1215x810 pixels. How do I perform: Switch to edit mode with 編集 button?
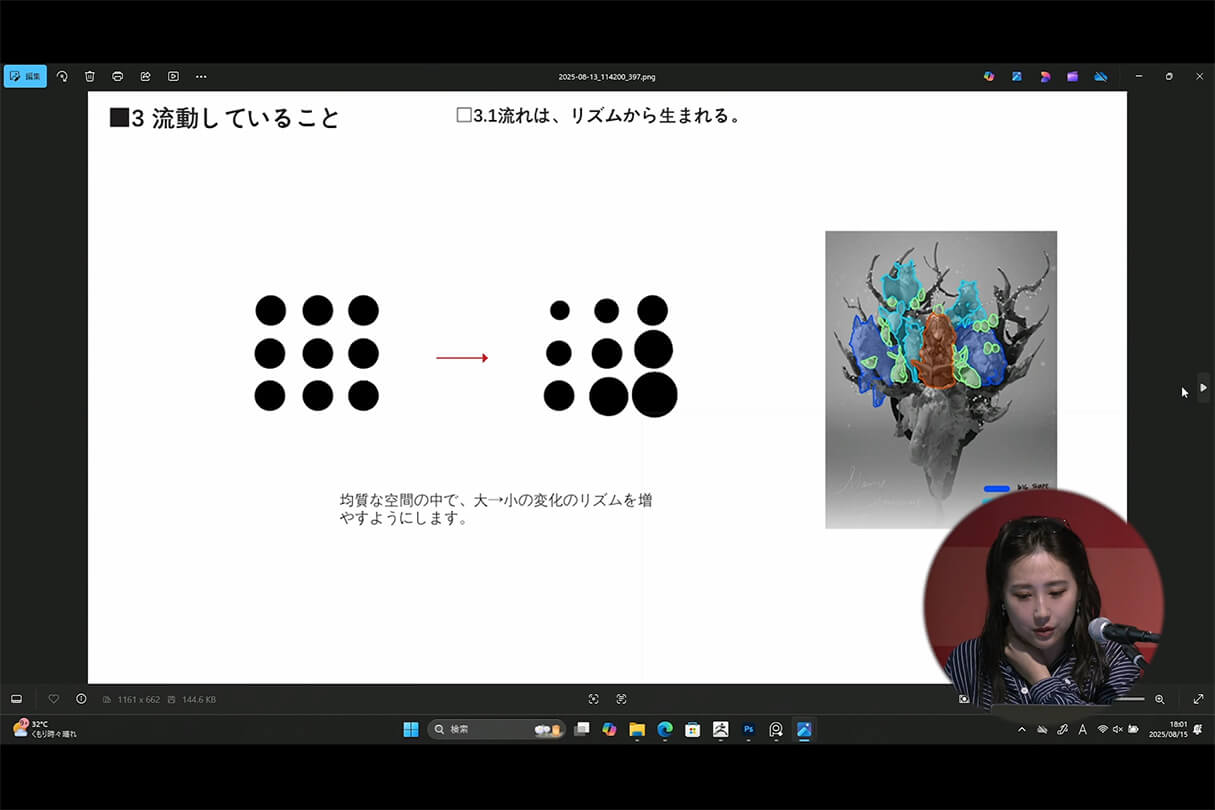pos(25,76)
